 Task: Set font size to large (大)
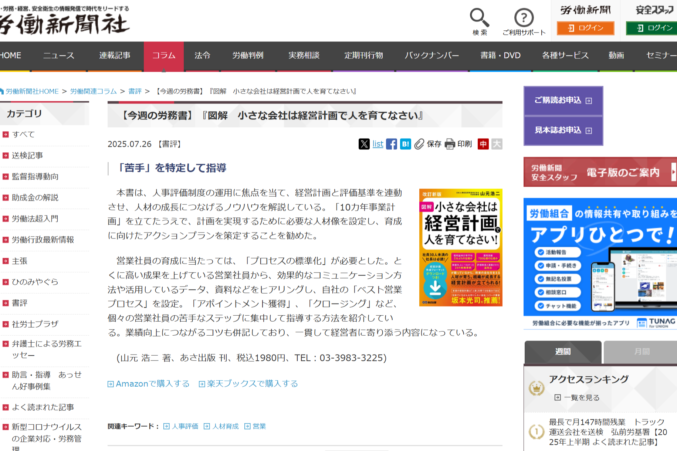pos(497,144)
